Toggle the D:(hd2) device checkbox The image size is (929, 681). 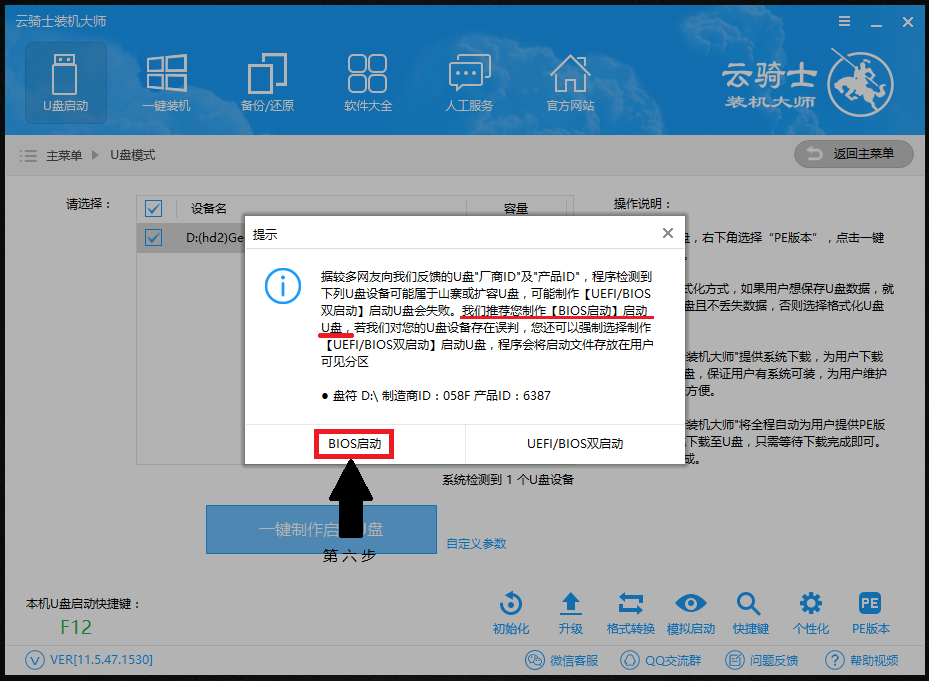153,238
